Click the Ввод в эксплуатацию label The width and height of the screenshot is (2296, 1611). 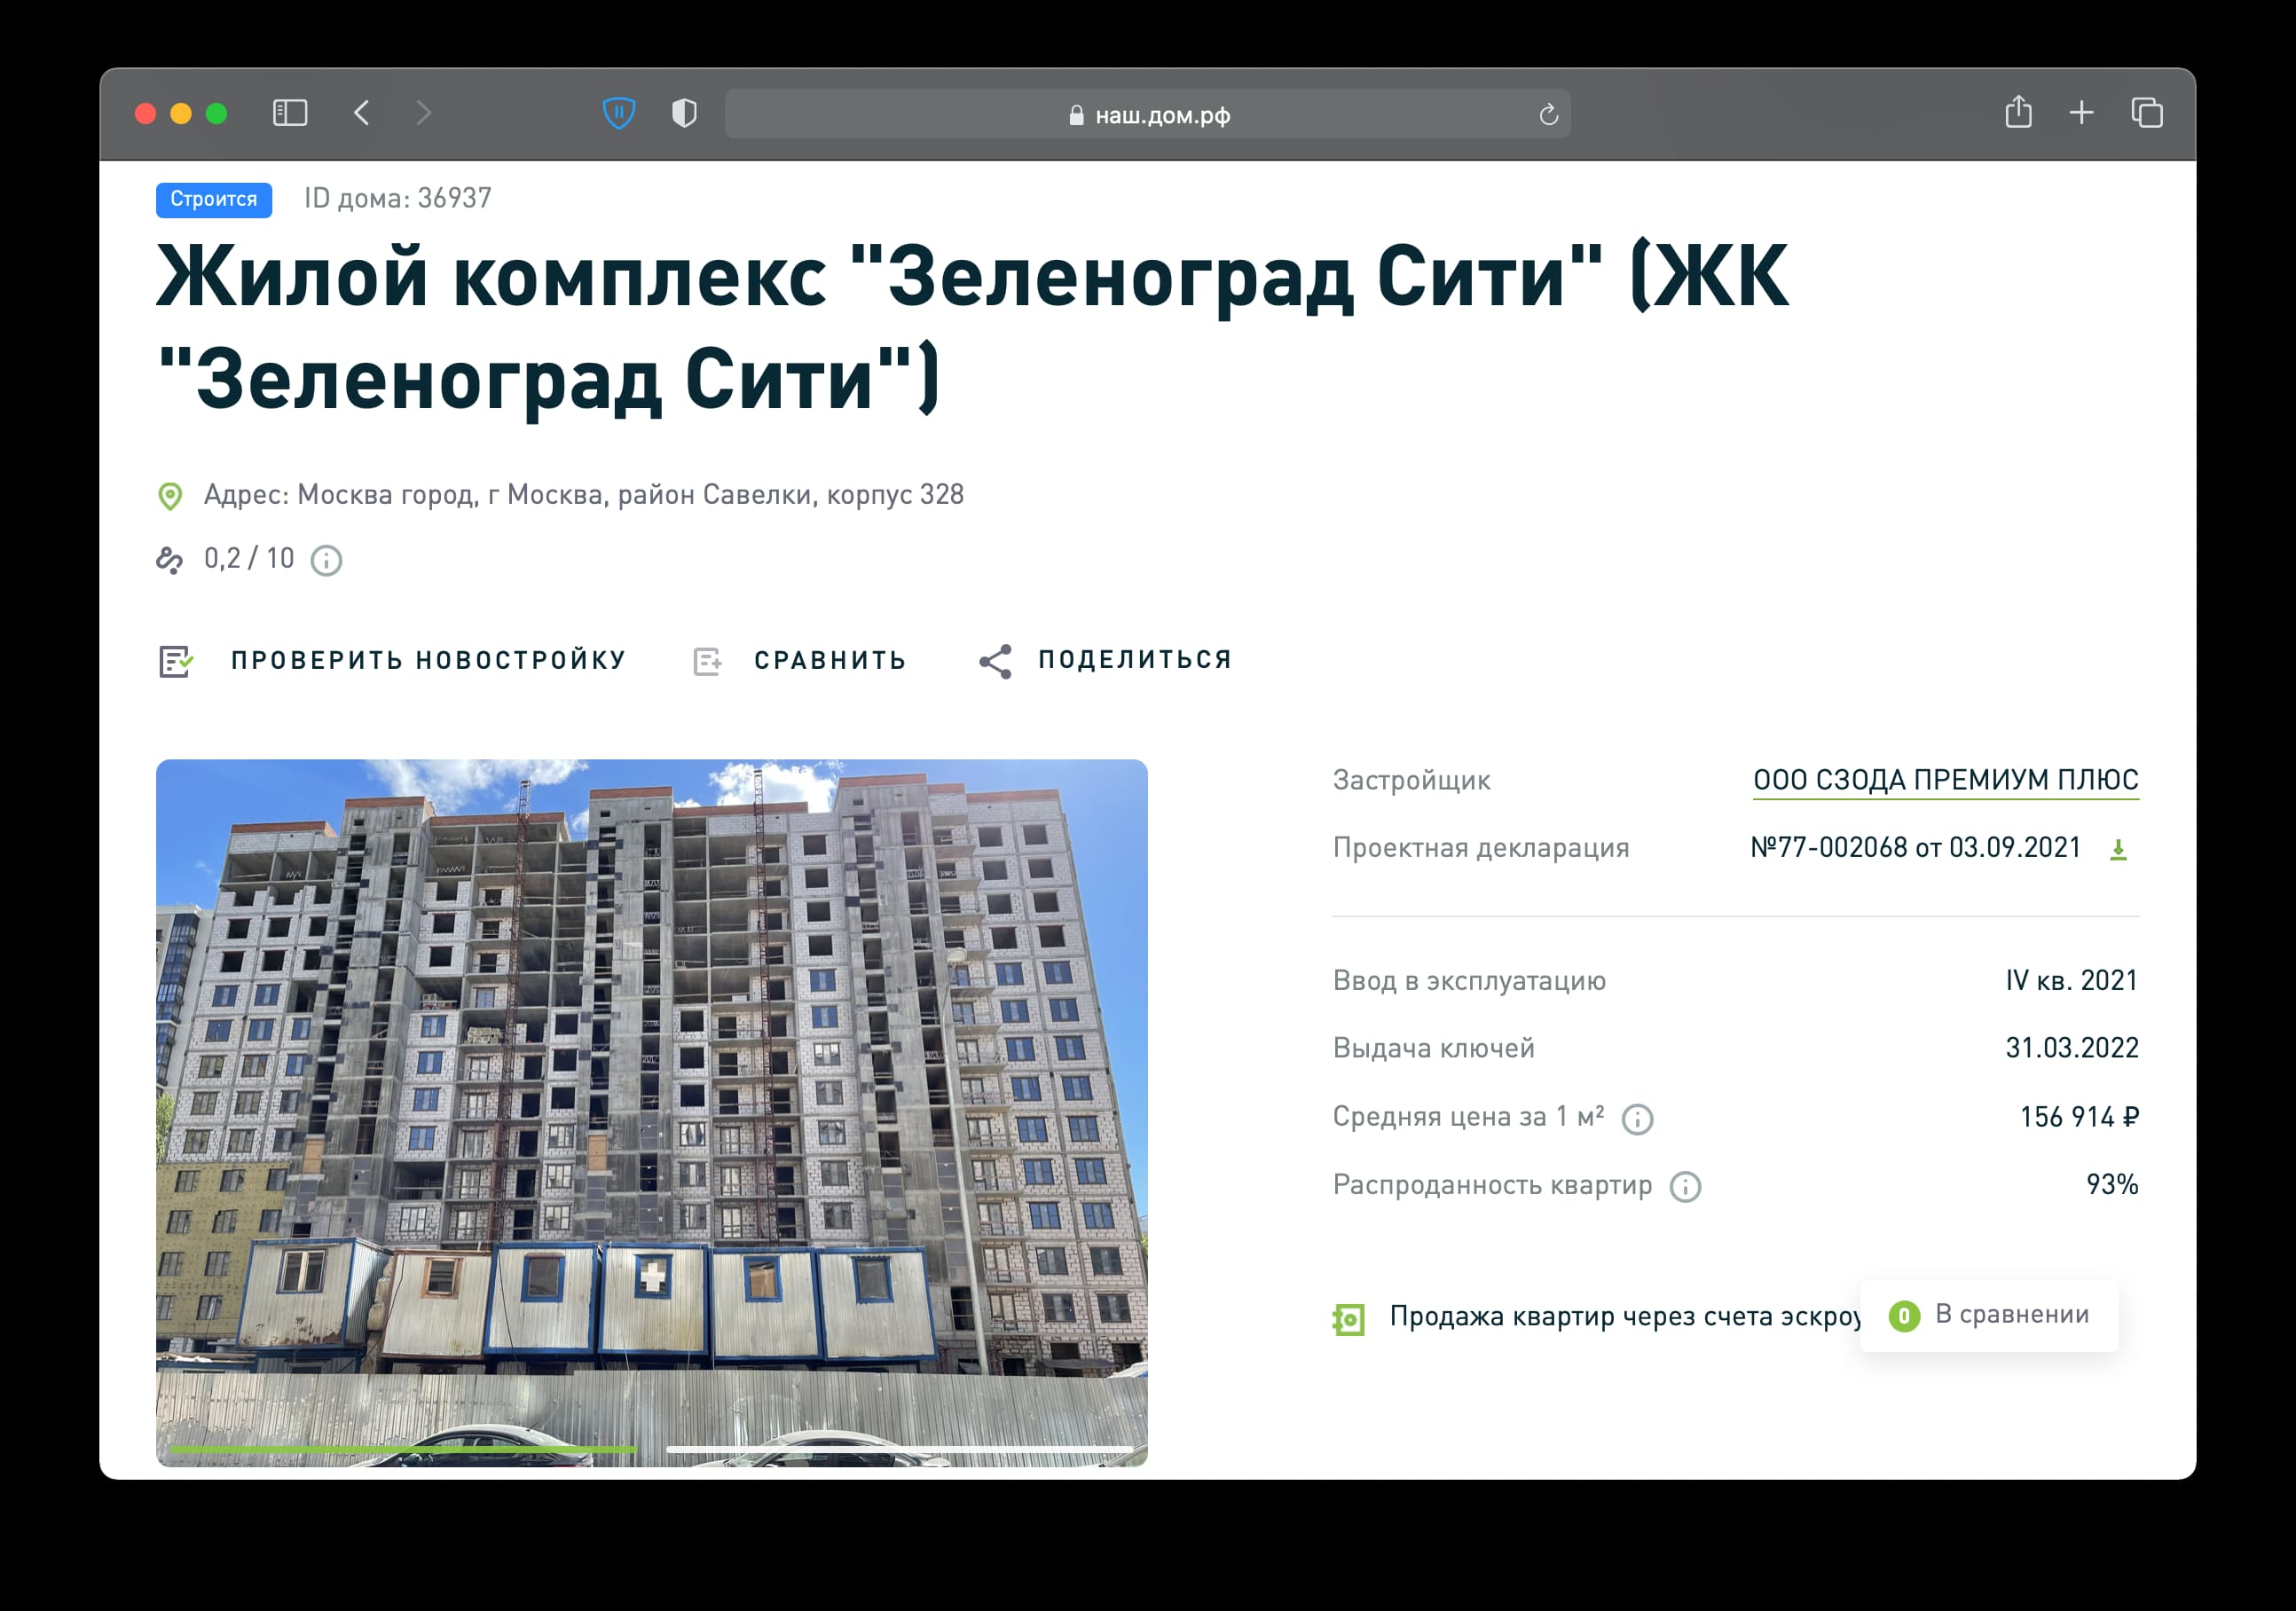tap(1469, 981)
